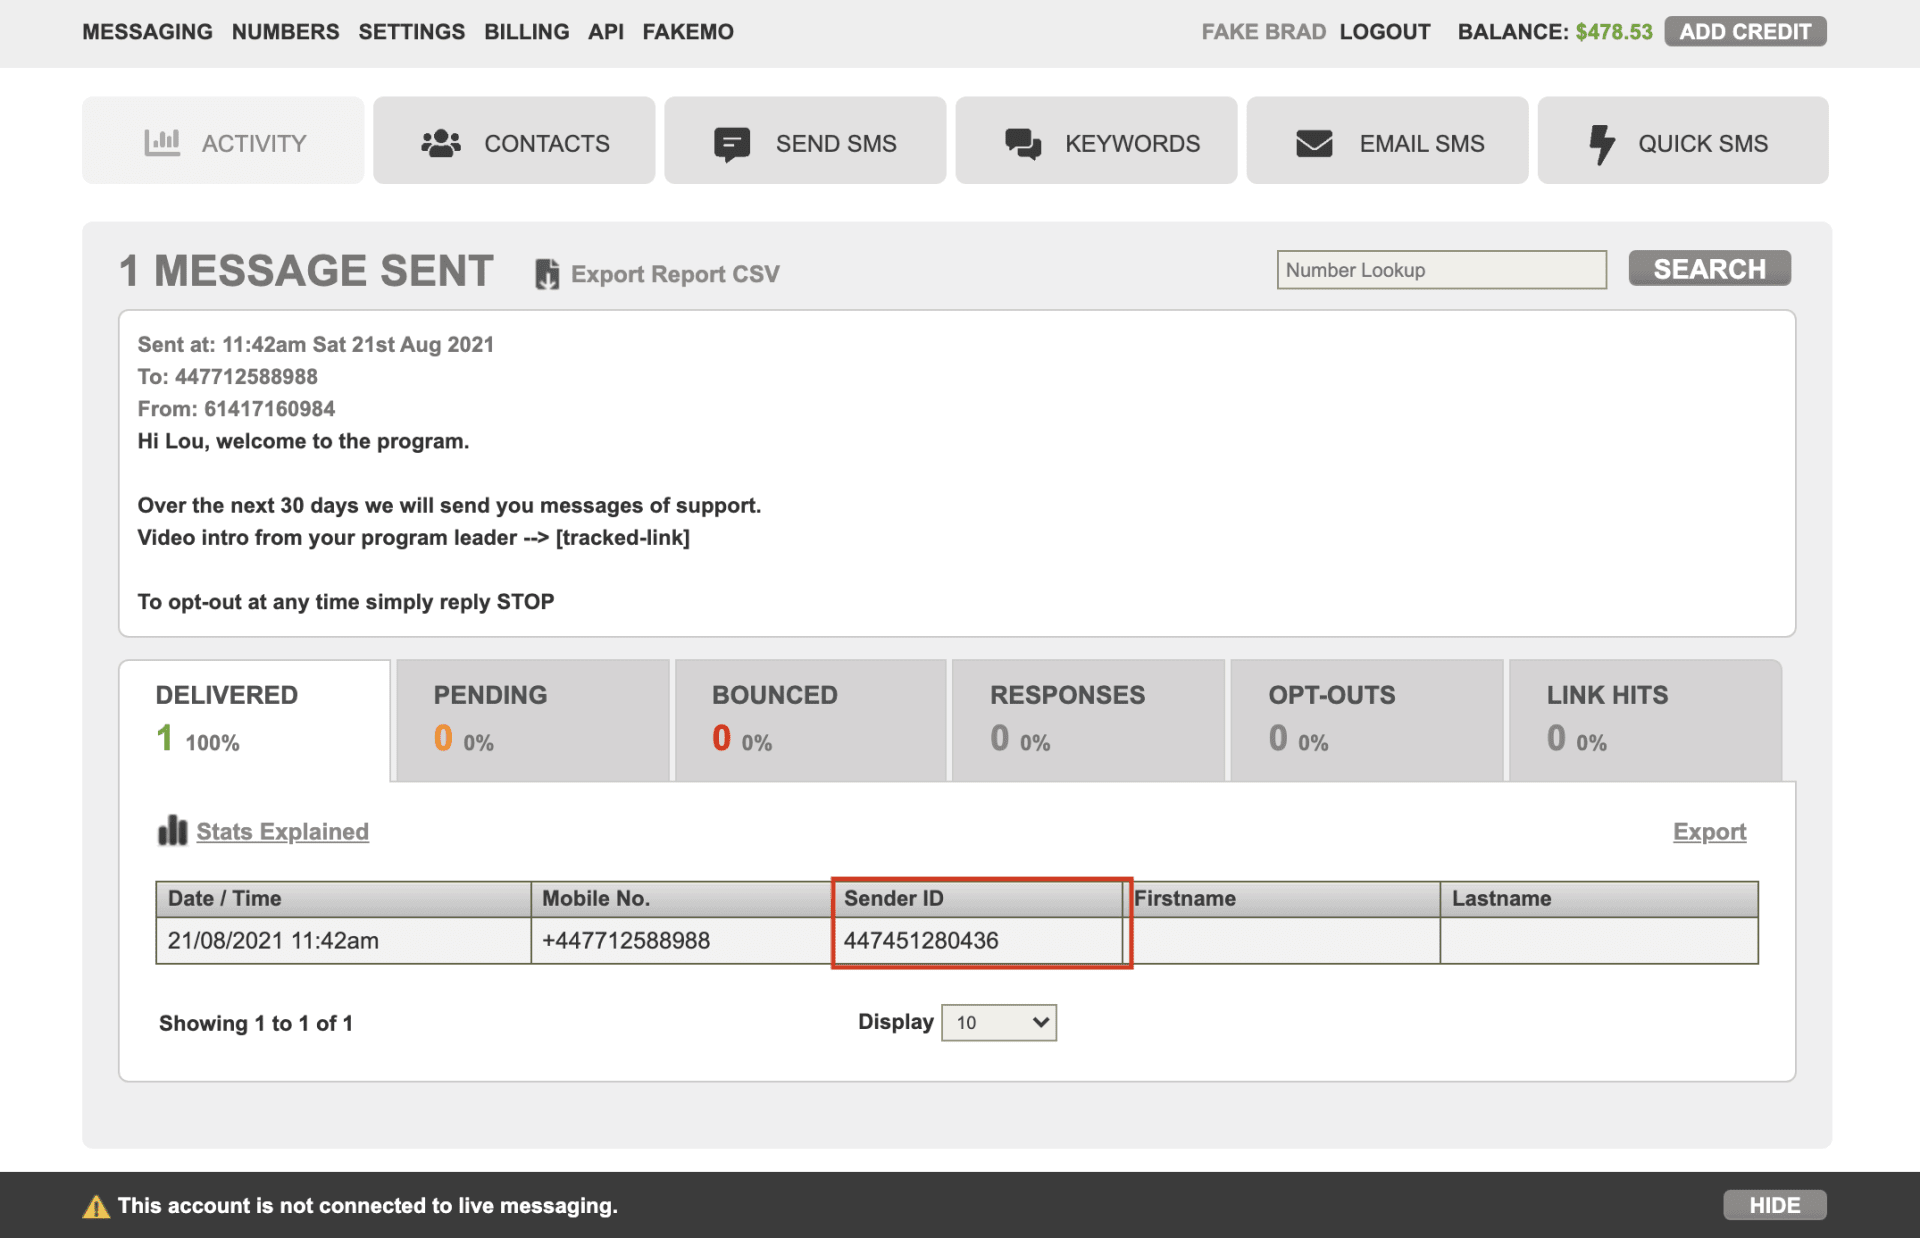Image resolution: width=1920 pixels, height=1238 pixels.
Task: Go to SETTINGS in top navigation
Action: tap(412, 32)
